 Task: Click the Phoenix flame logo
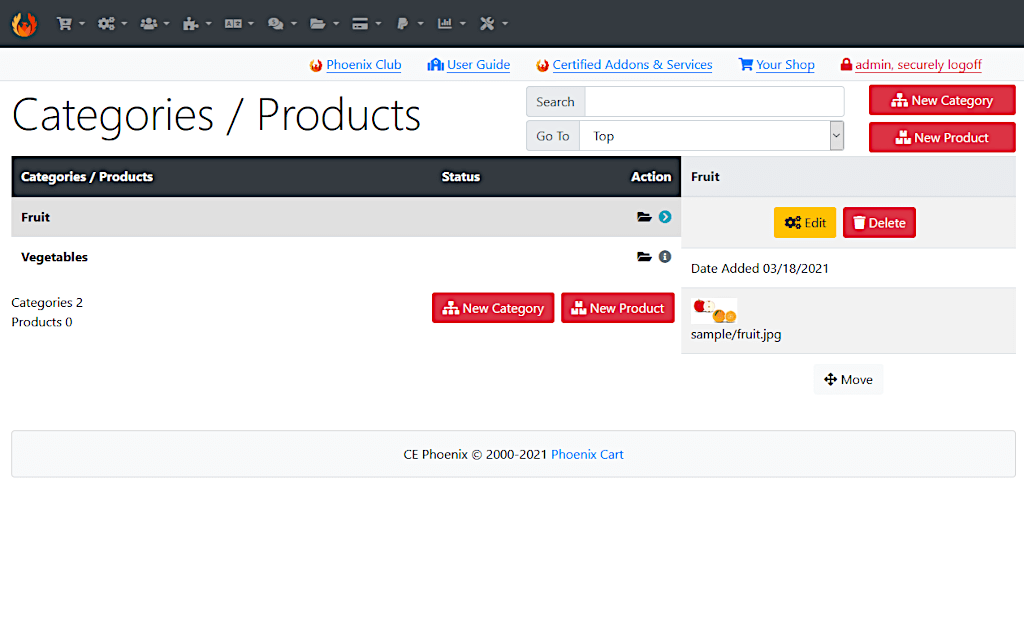click(24, 23)
